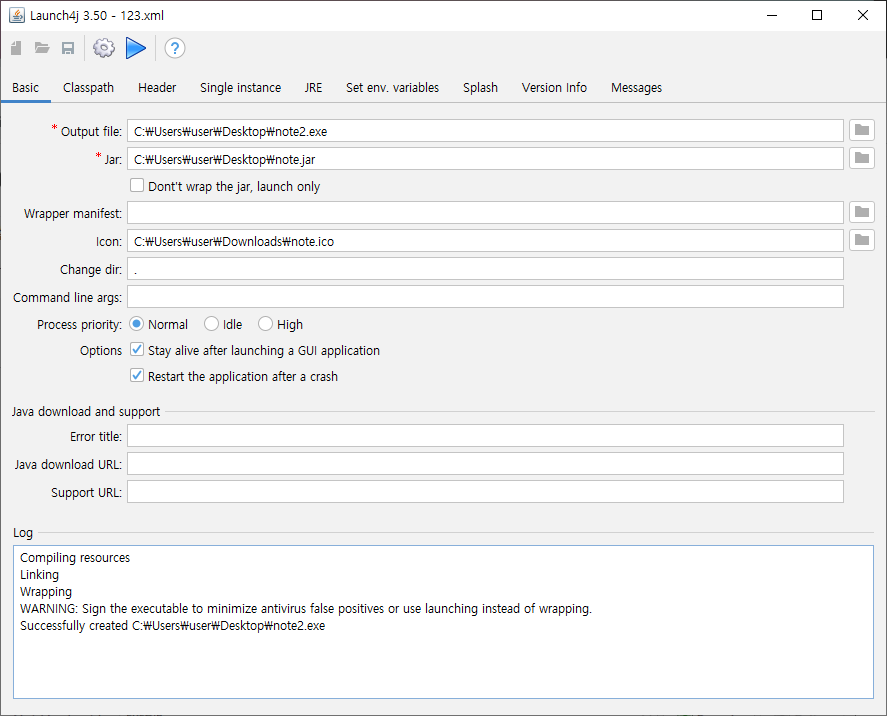Focus the Command line args field

(x=485, y=296)
